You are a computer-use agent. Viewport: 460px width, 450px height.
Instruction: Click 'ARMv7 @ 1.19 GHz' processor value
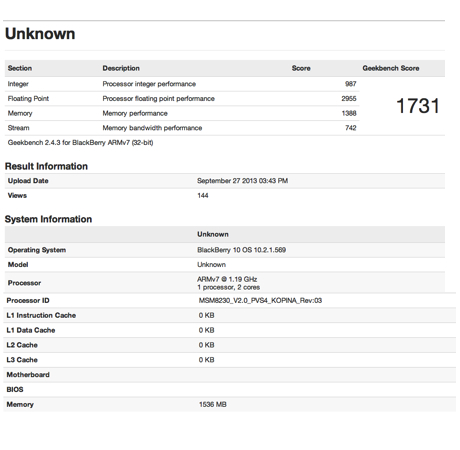(227, 279)
